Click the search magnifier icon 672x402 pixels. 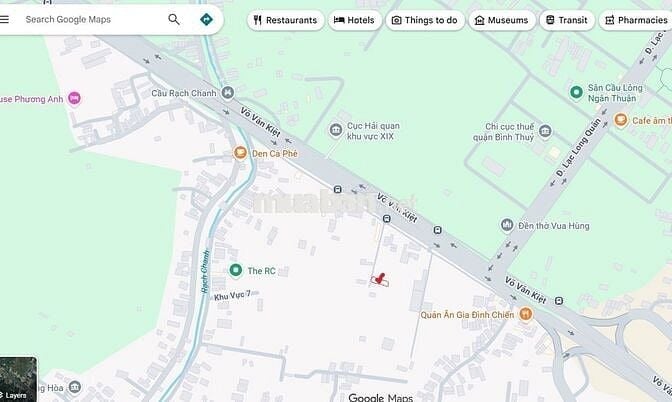(x=174, y=19)
